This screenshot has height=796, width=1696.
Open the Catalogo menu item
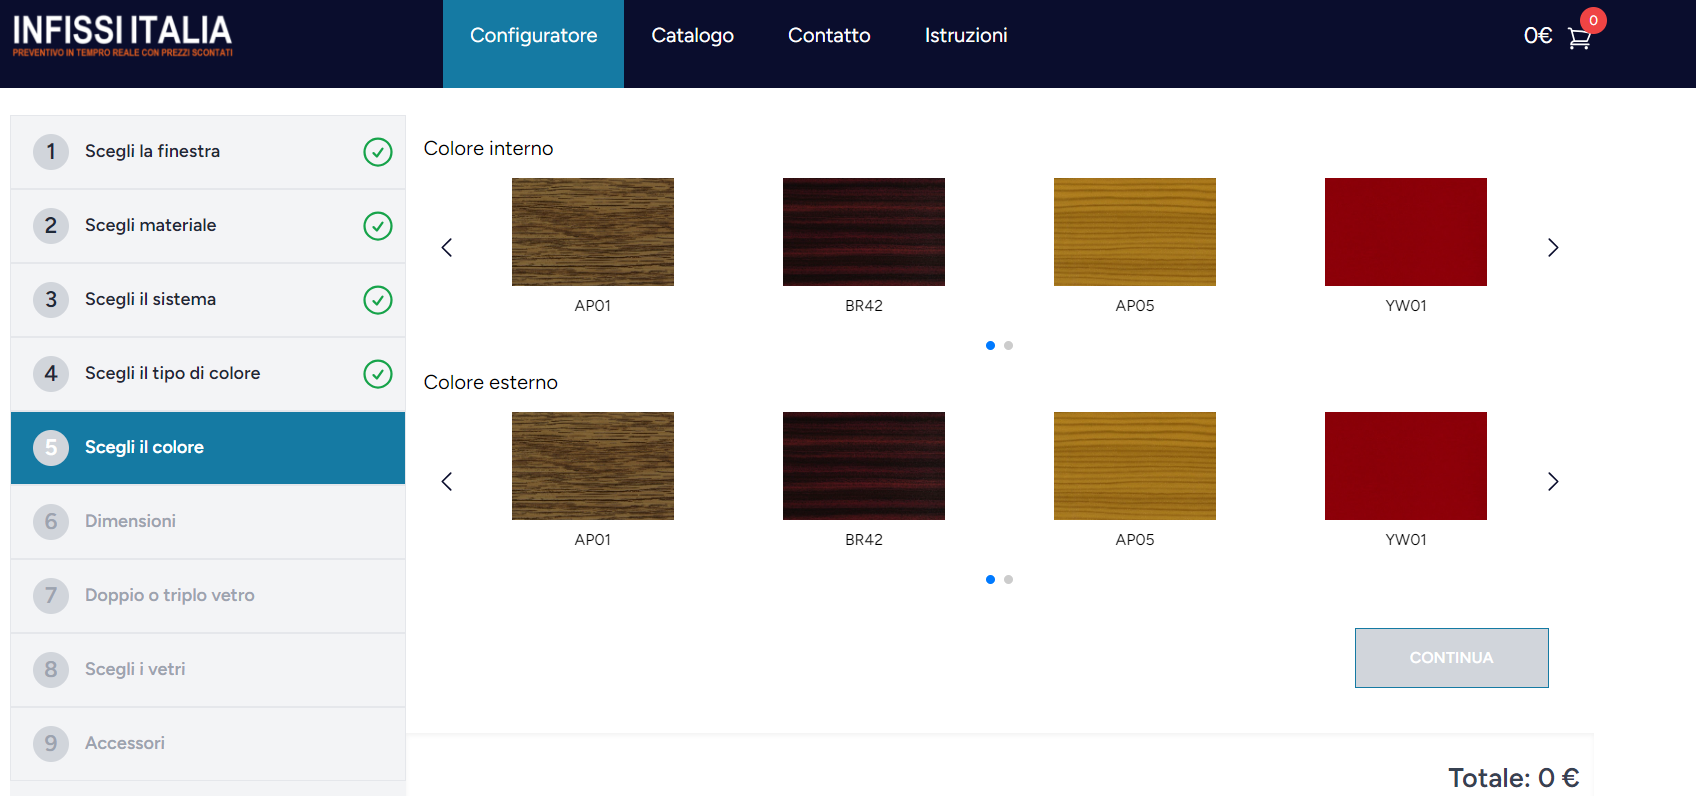click(x=692, y=36)
